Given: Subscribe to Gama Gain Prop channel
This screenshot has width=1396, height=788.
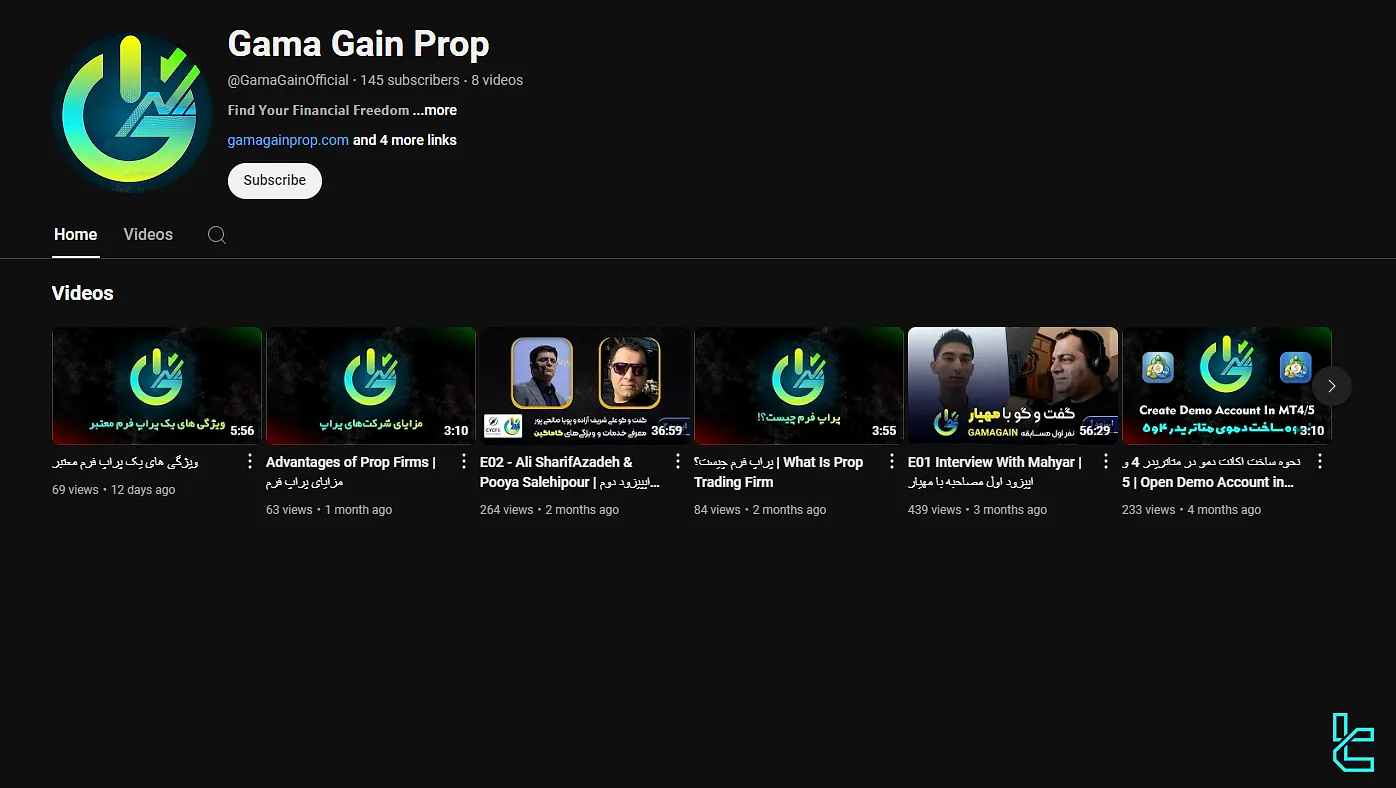Looking at the screenshot, I should pos(274,181).
